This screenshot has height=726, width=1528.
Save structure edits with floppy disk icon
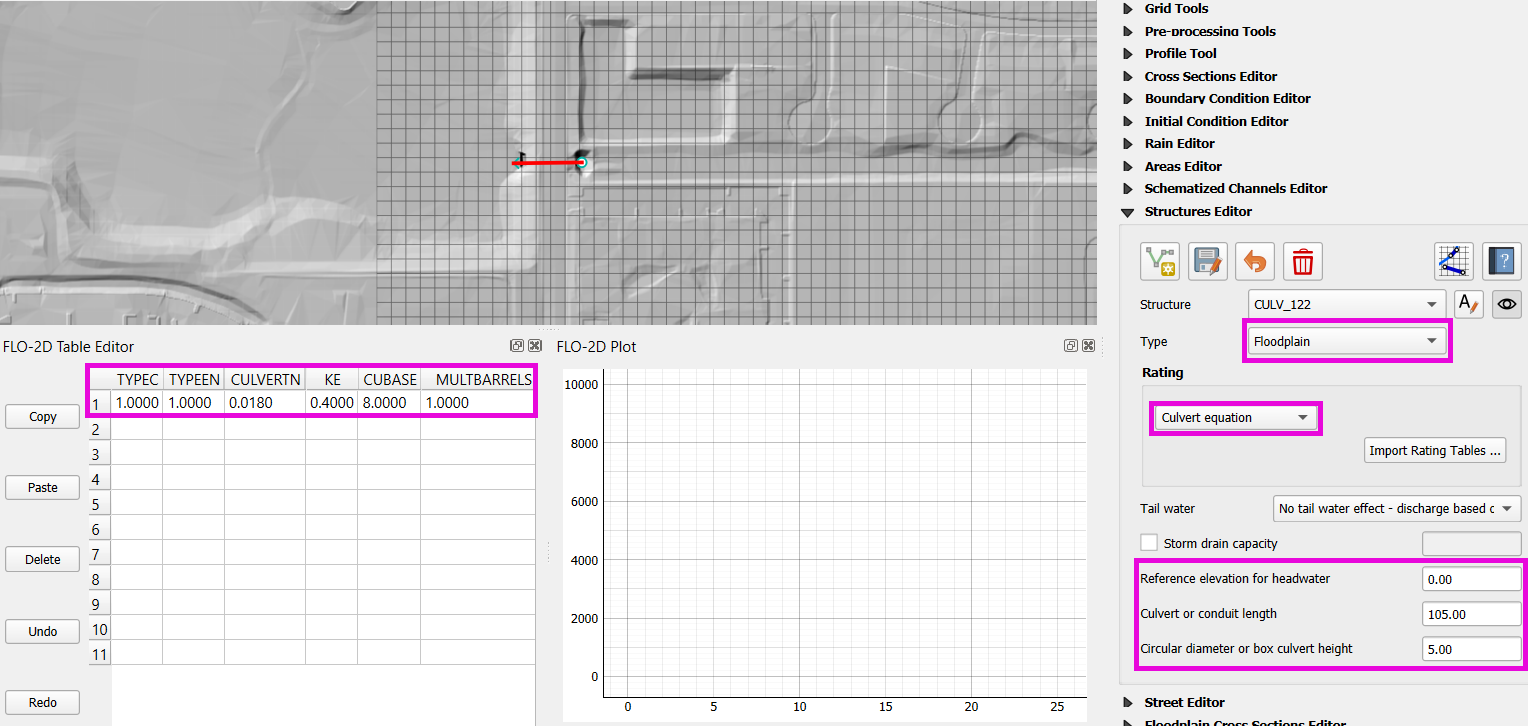pyautogui.click(x=1207, y=262)
